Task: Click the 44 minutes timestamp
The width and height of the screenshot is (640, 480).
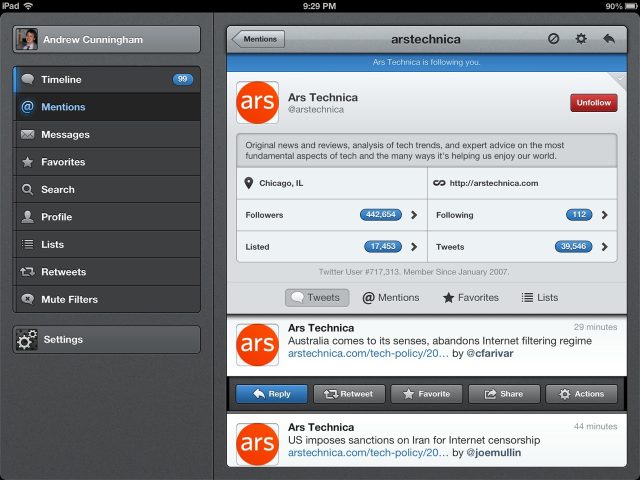Action: [x=595, y=426]
